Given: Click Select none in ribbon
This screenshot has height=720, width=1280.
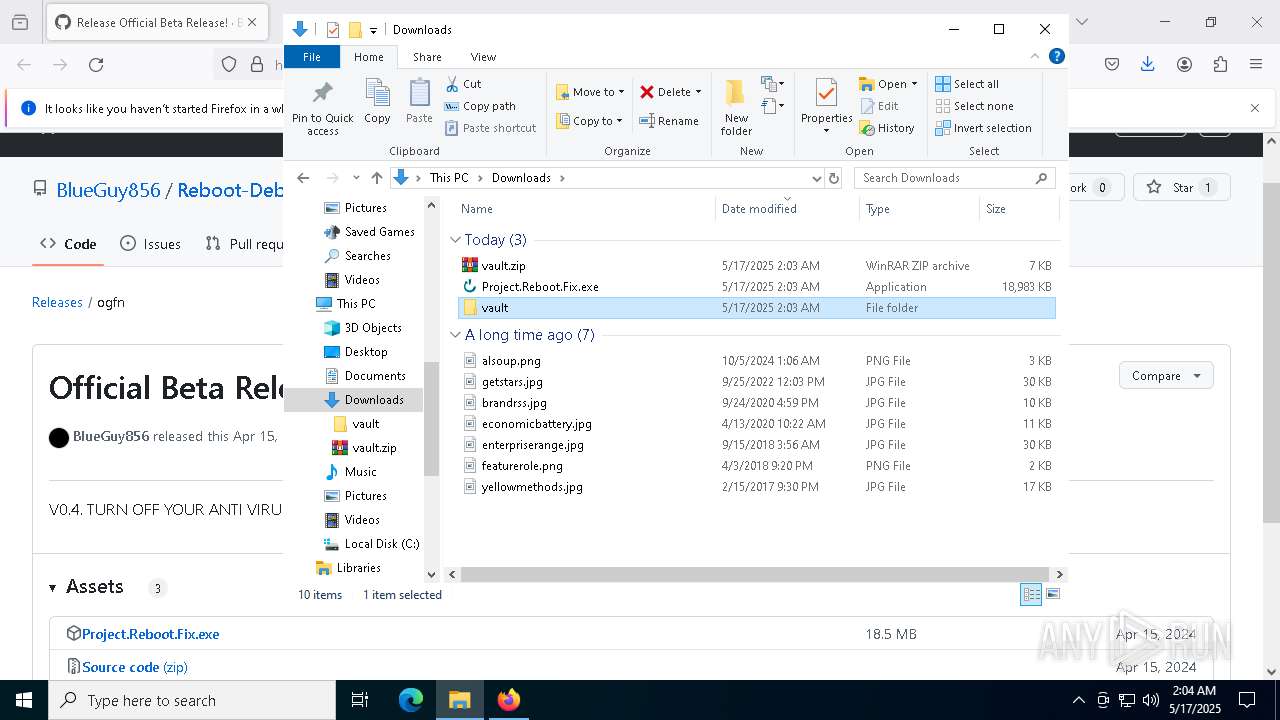Looking at the screenshot, I should point(974,106).
